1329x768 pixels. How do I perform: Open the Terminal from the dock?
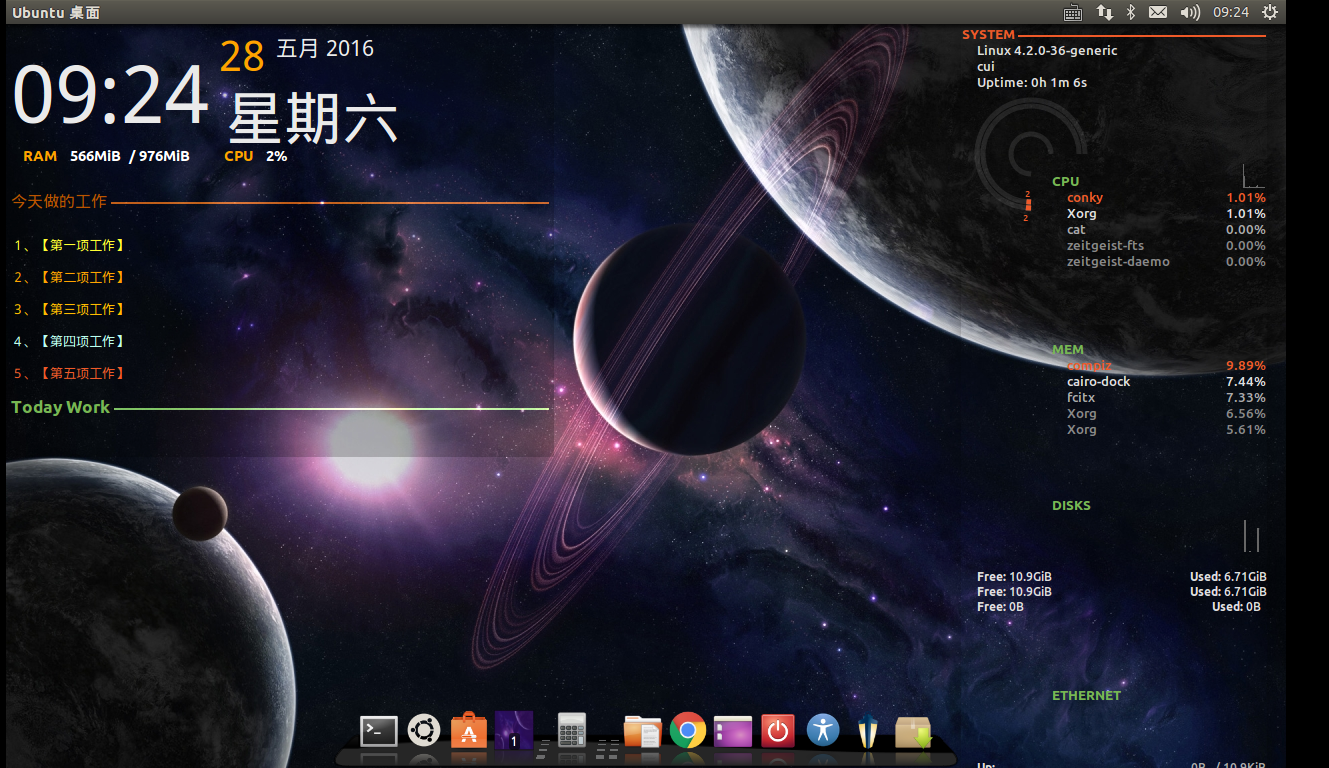[379, 731]
